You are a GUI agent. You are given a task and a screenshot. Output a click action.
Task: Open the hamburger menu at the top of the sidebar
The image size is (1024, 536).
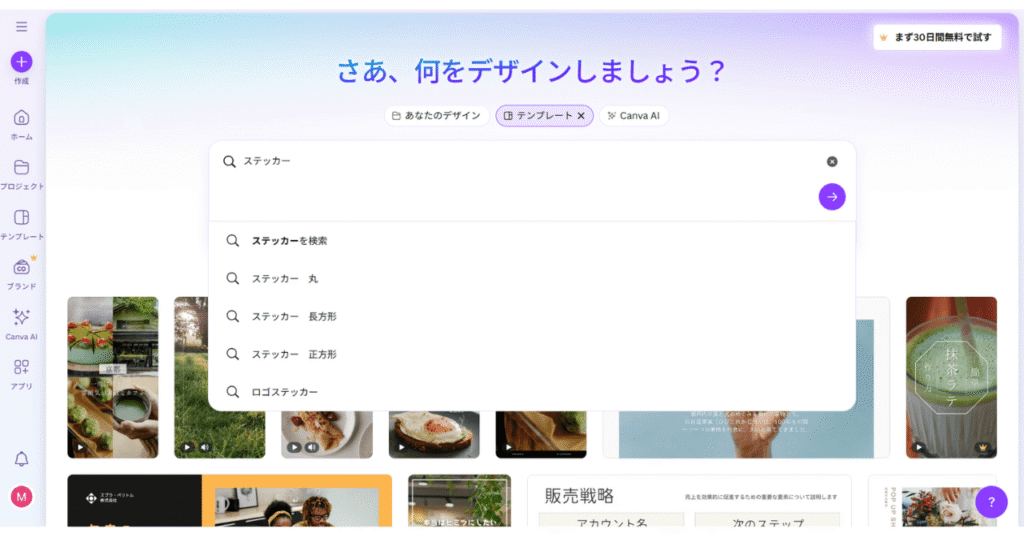click(x=22, y=27)
